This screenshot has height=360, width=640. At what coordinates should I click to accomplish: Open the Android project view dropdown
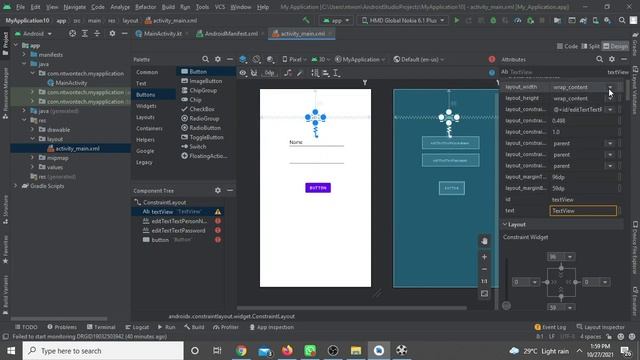(x=33, y=33)
